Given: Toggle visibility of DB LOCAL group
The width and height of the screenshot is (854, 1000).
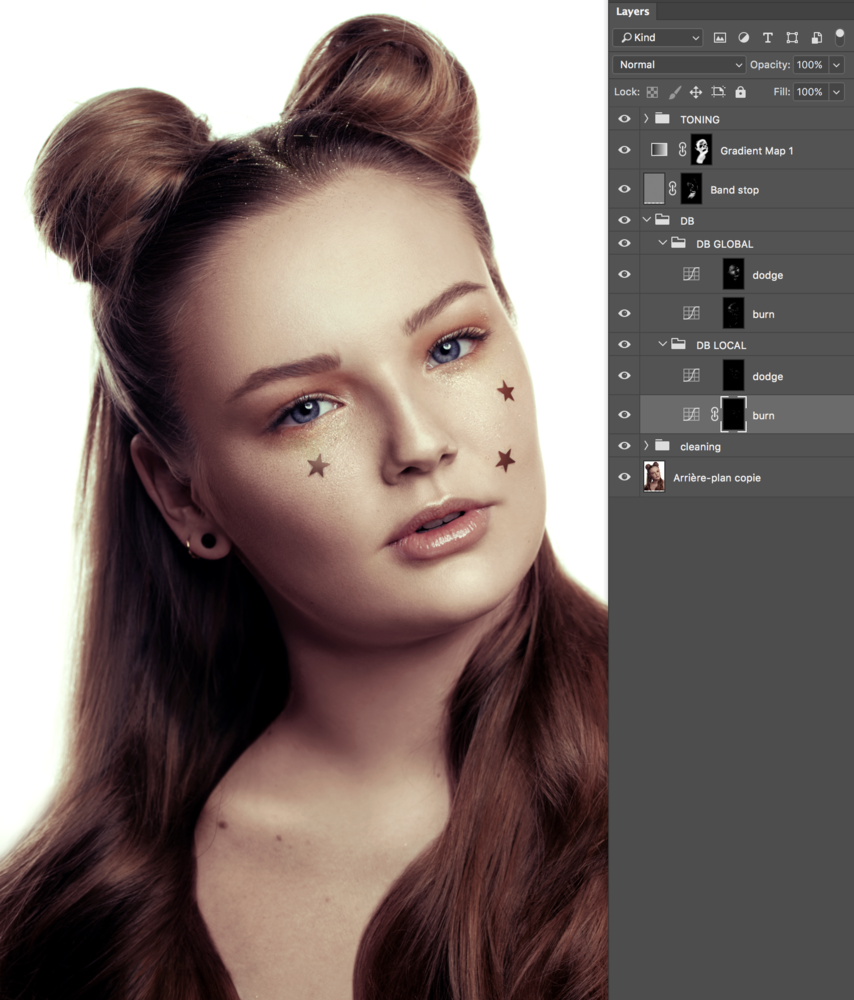Looking at the screenshot, I should (x=624, y=344).
